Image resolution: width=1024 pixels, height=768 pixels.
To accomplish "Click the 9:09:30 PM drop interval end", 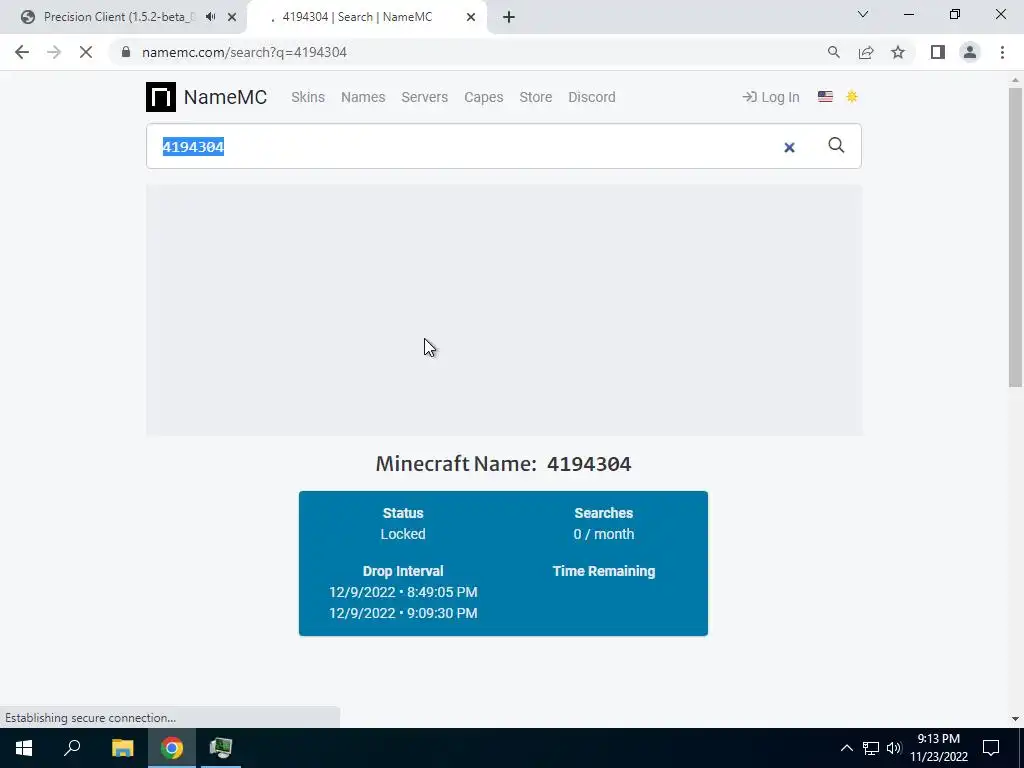I will (x=403, y=613).
